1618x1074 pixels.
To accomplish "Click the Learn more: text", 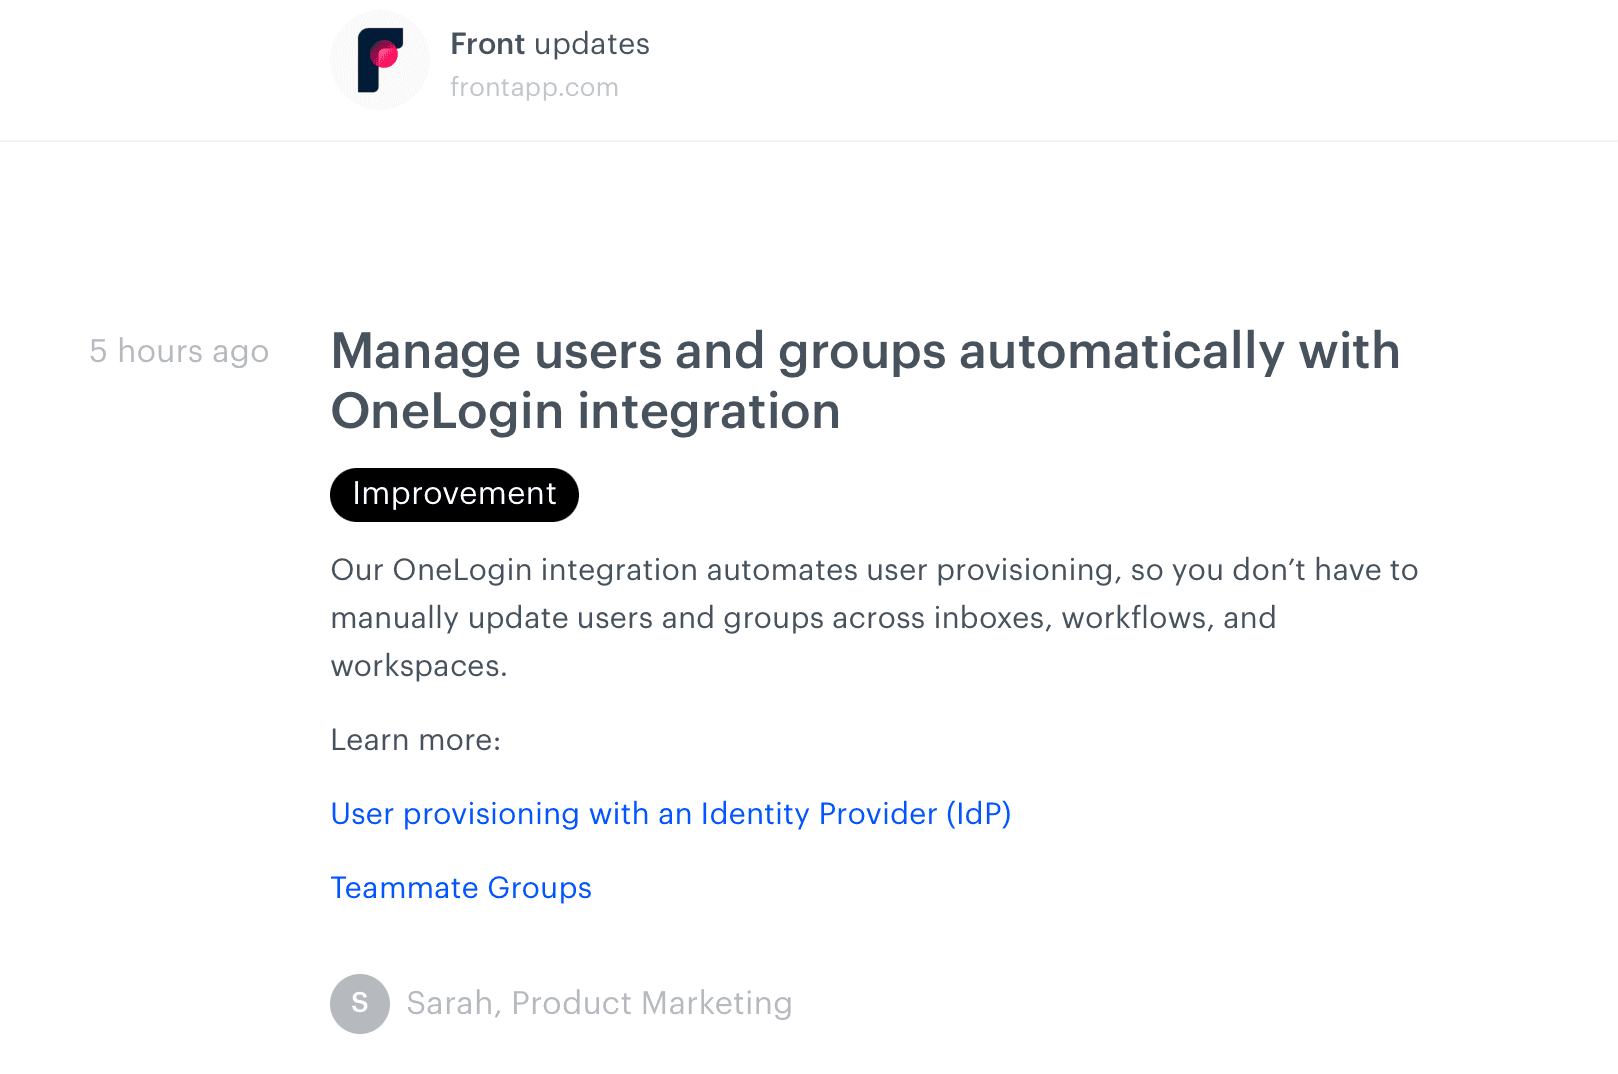I will (416, 740).
